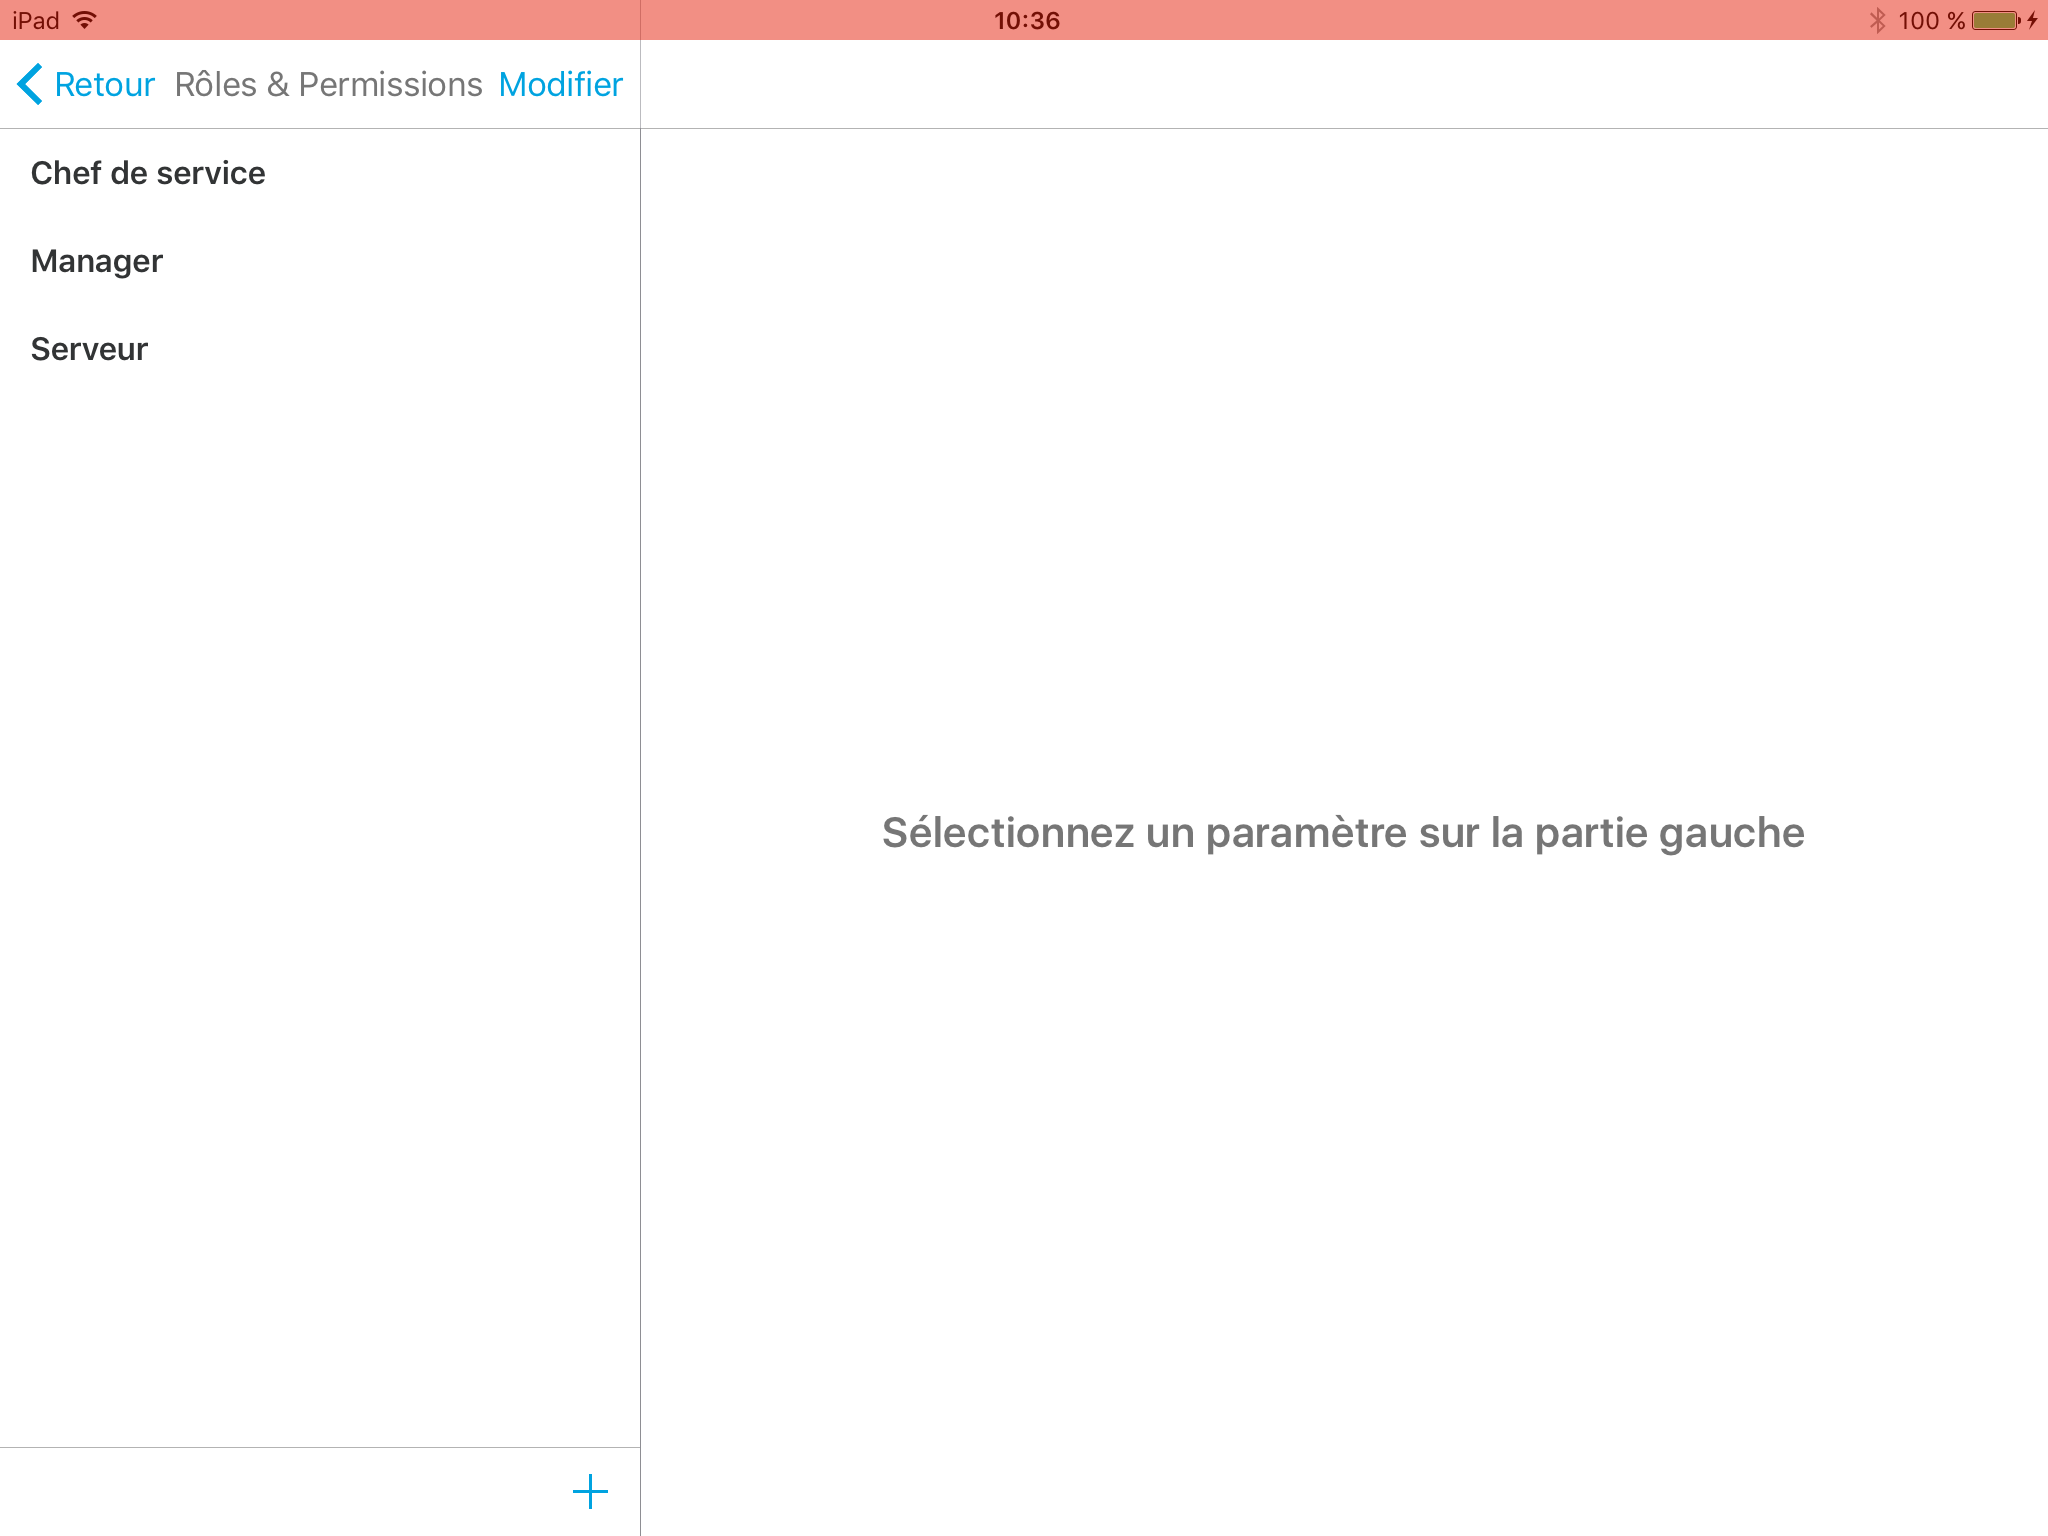This screenshot has height=1536, width=2048.
Task: Tap the 10:36 clock in status bar
Action: click(x=1026, y=20)
